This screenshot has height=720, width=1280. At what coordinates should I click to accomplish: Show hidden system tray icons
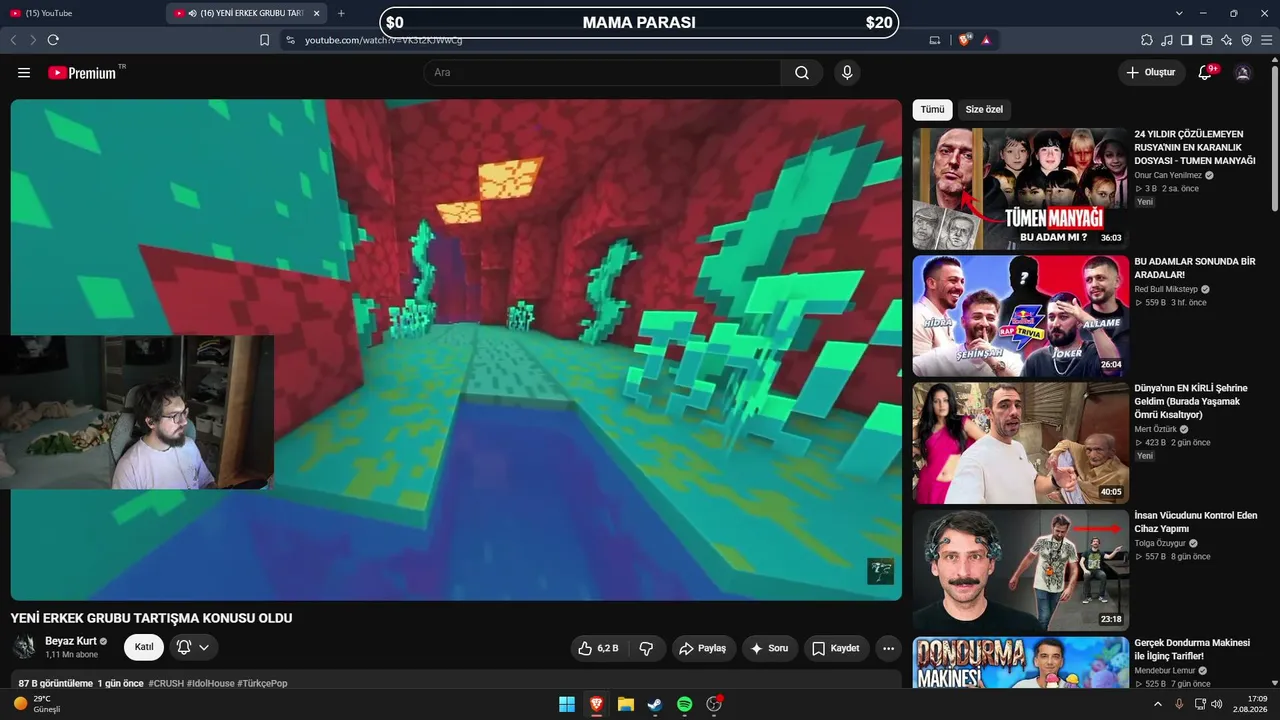[1158, 704]
